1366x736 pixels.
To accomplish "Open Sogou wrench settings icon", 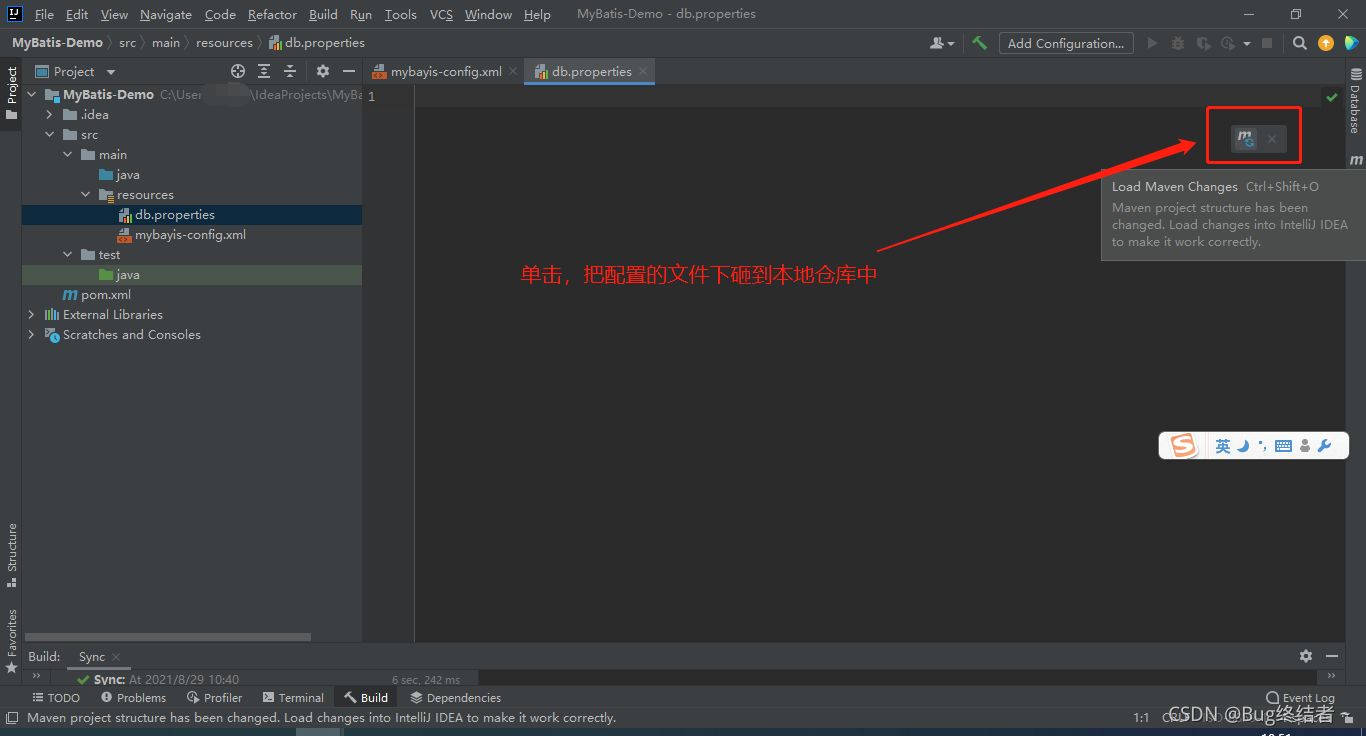I will pos(1325,446).
